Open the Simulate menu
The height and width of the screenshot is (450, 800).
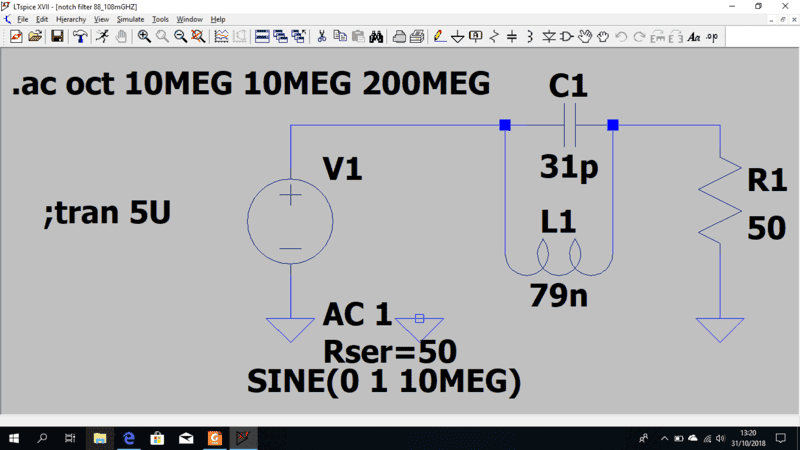tap(130, 19)
